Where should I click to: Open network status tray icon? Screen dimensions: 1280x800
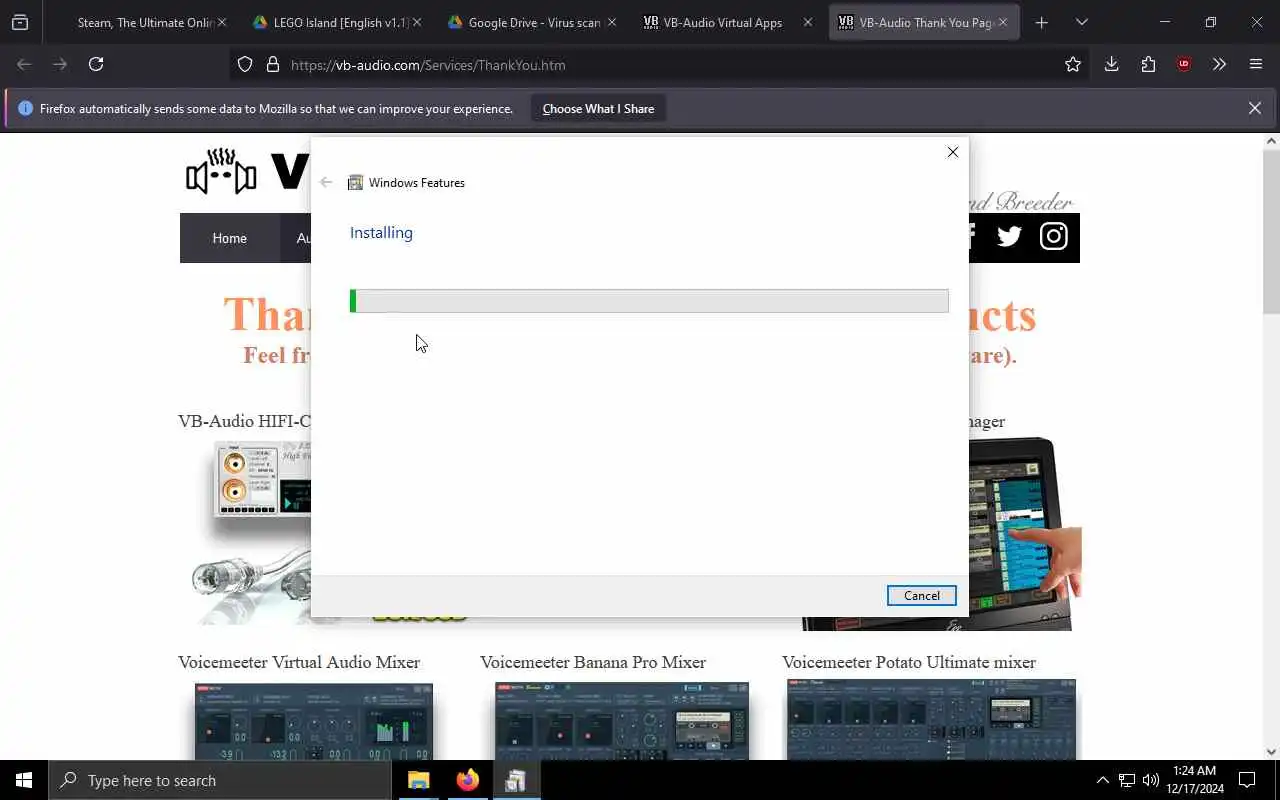1127,780
